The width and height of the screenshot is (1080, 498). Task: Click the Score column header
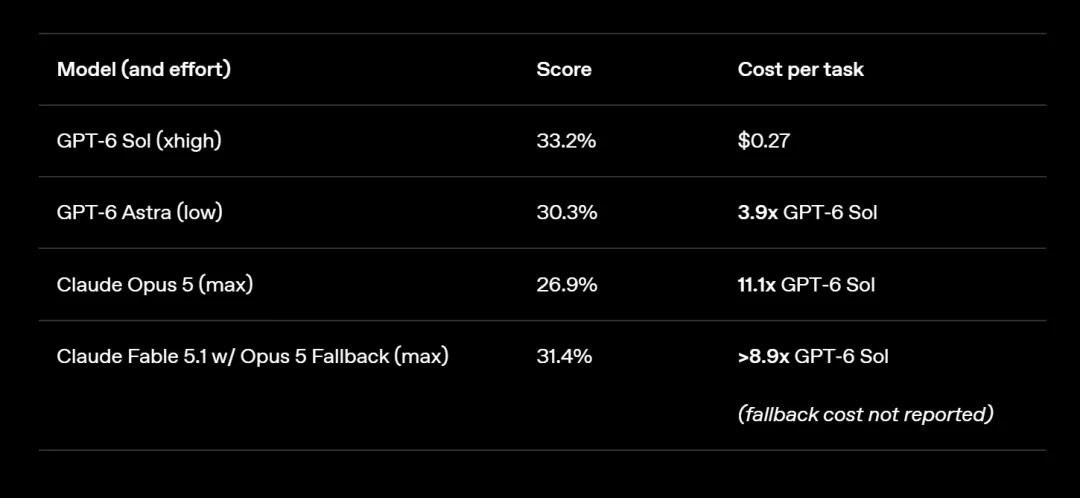tap(563, 70)
